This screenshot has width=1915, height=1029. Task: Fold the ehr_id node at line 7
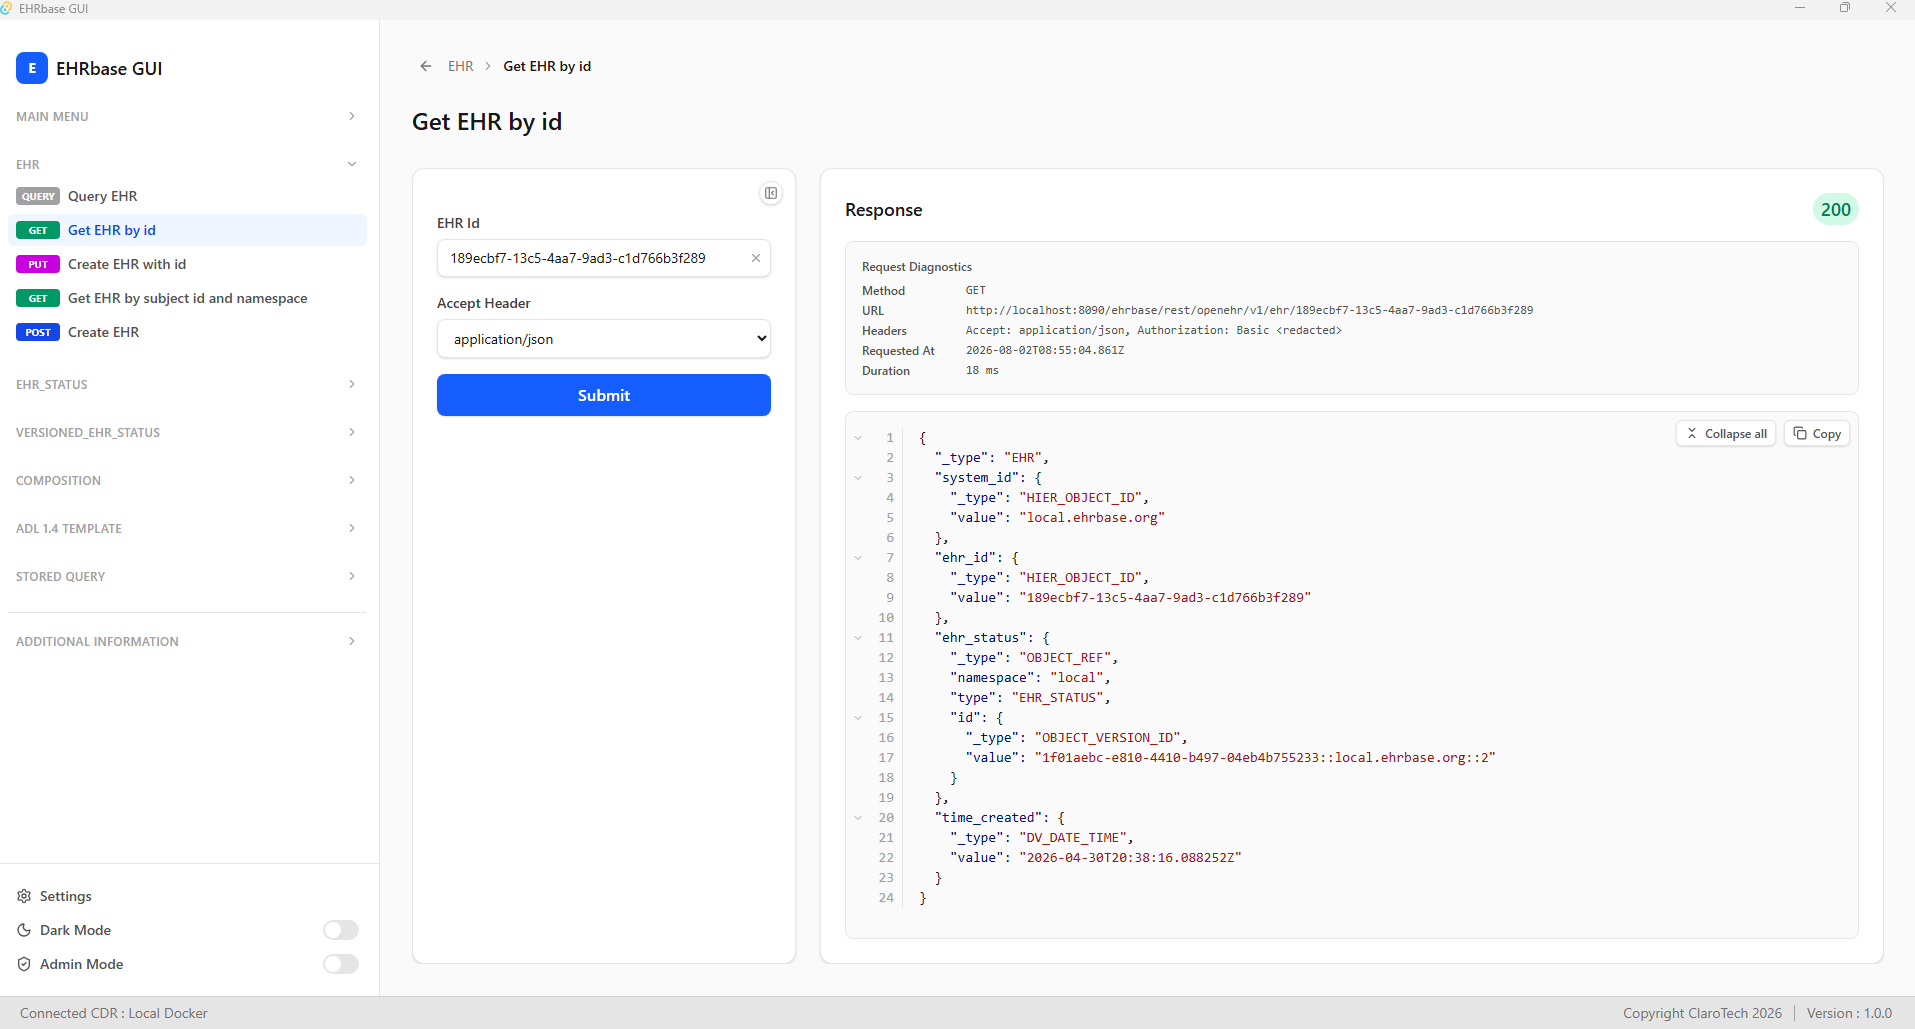click(858, 558)
